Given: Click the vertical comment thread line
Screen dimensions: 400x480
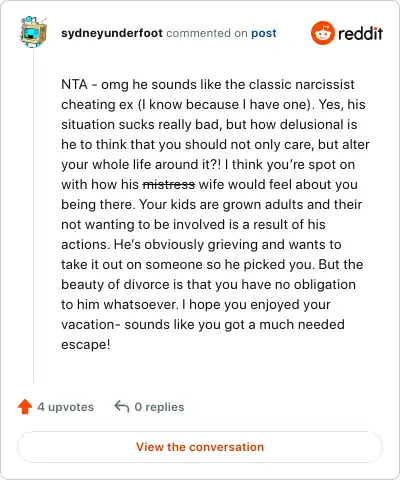Looking at the screenshot, I should pos(33,216).
